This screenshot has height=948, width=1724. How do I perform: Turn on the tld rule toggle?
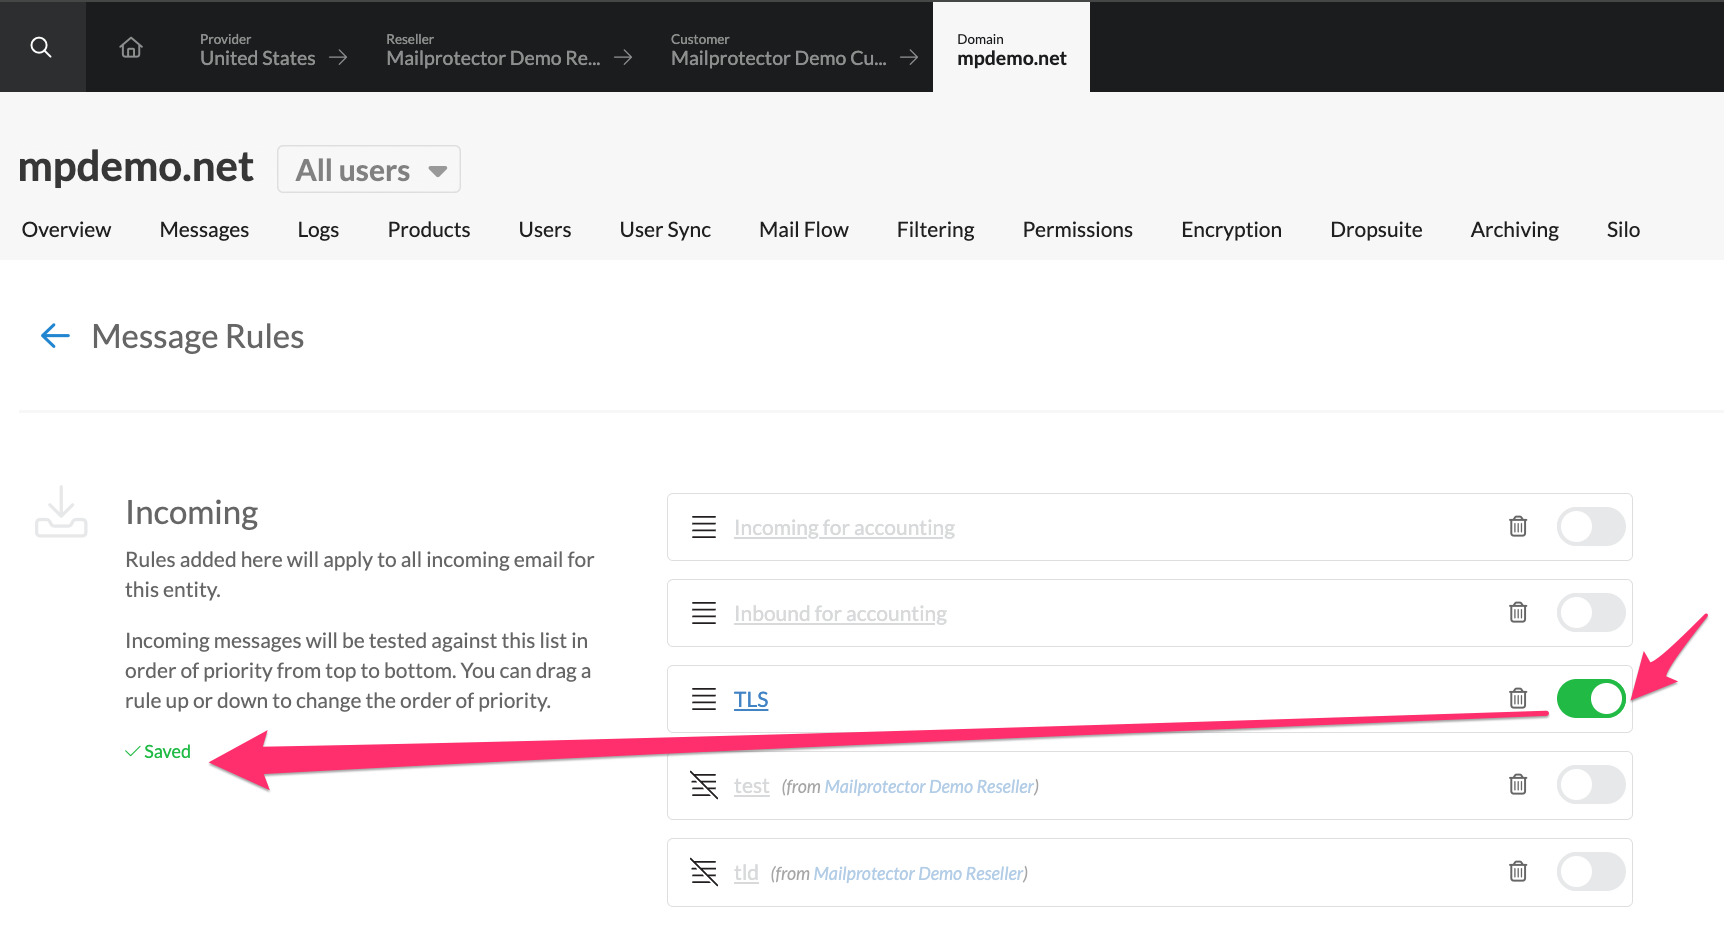[1590, 871]
